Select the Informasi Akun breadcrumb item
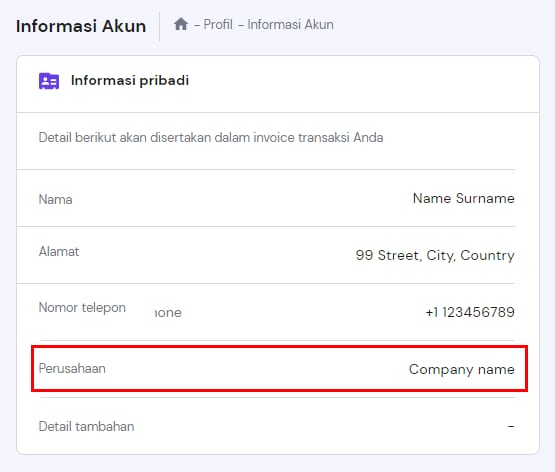Viewport: 555px width, 472px height. 290,24
